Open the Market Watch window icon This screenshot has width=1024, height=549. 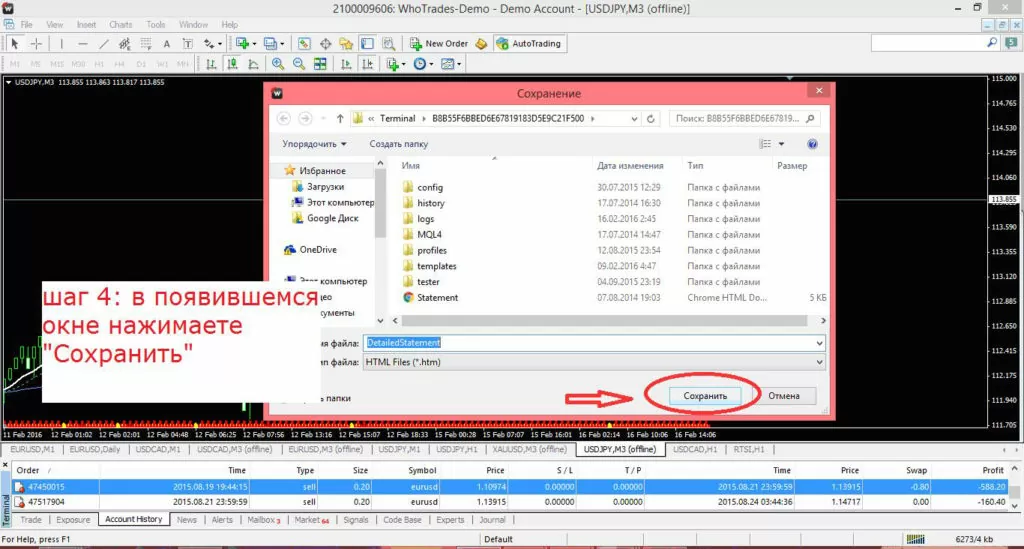pyautogui.click(x=304, y=44)
